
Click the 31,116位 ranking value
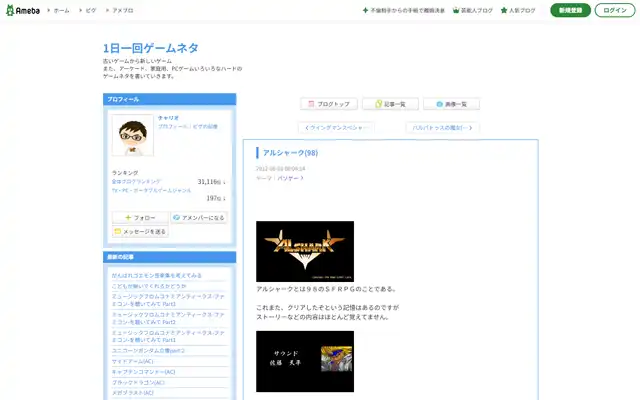[x=209, y=182]
